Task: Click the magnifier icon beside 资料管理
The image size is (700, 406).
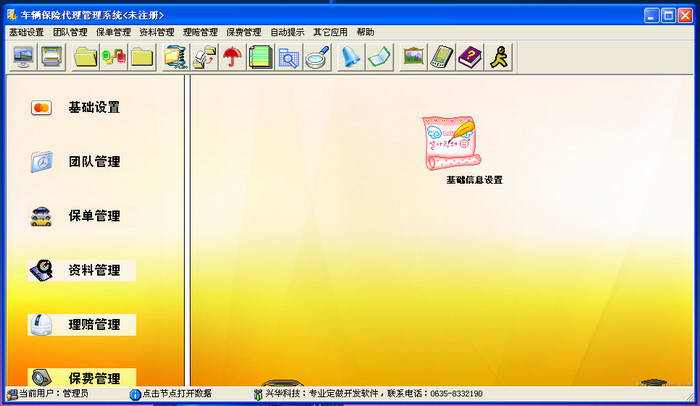Action: (x=42, y=270)
